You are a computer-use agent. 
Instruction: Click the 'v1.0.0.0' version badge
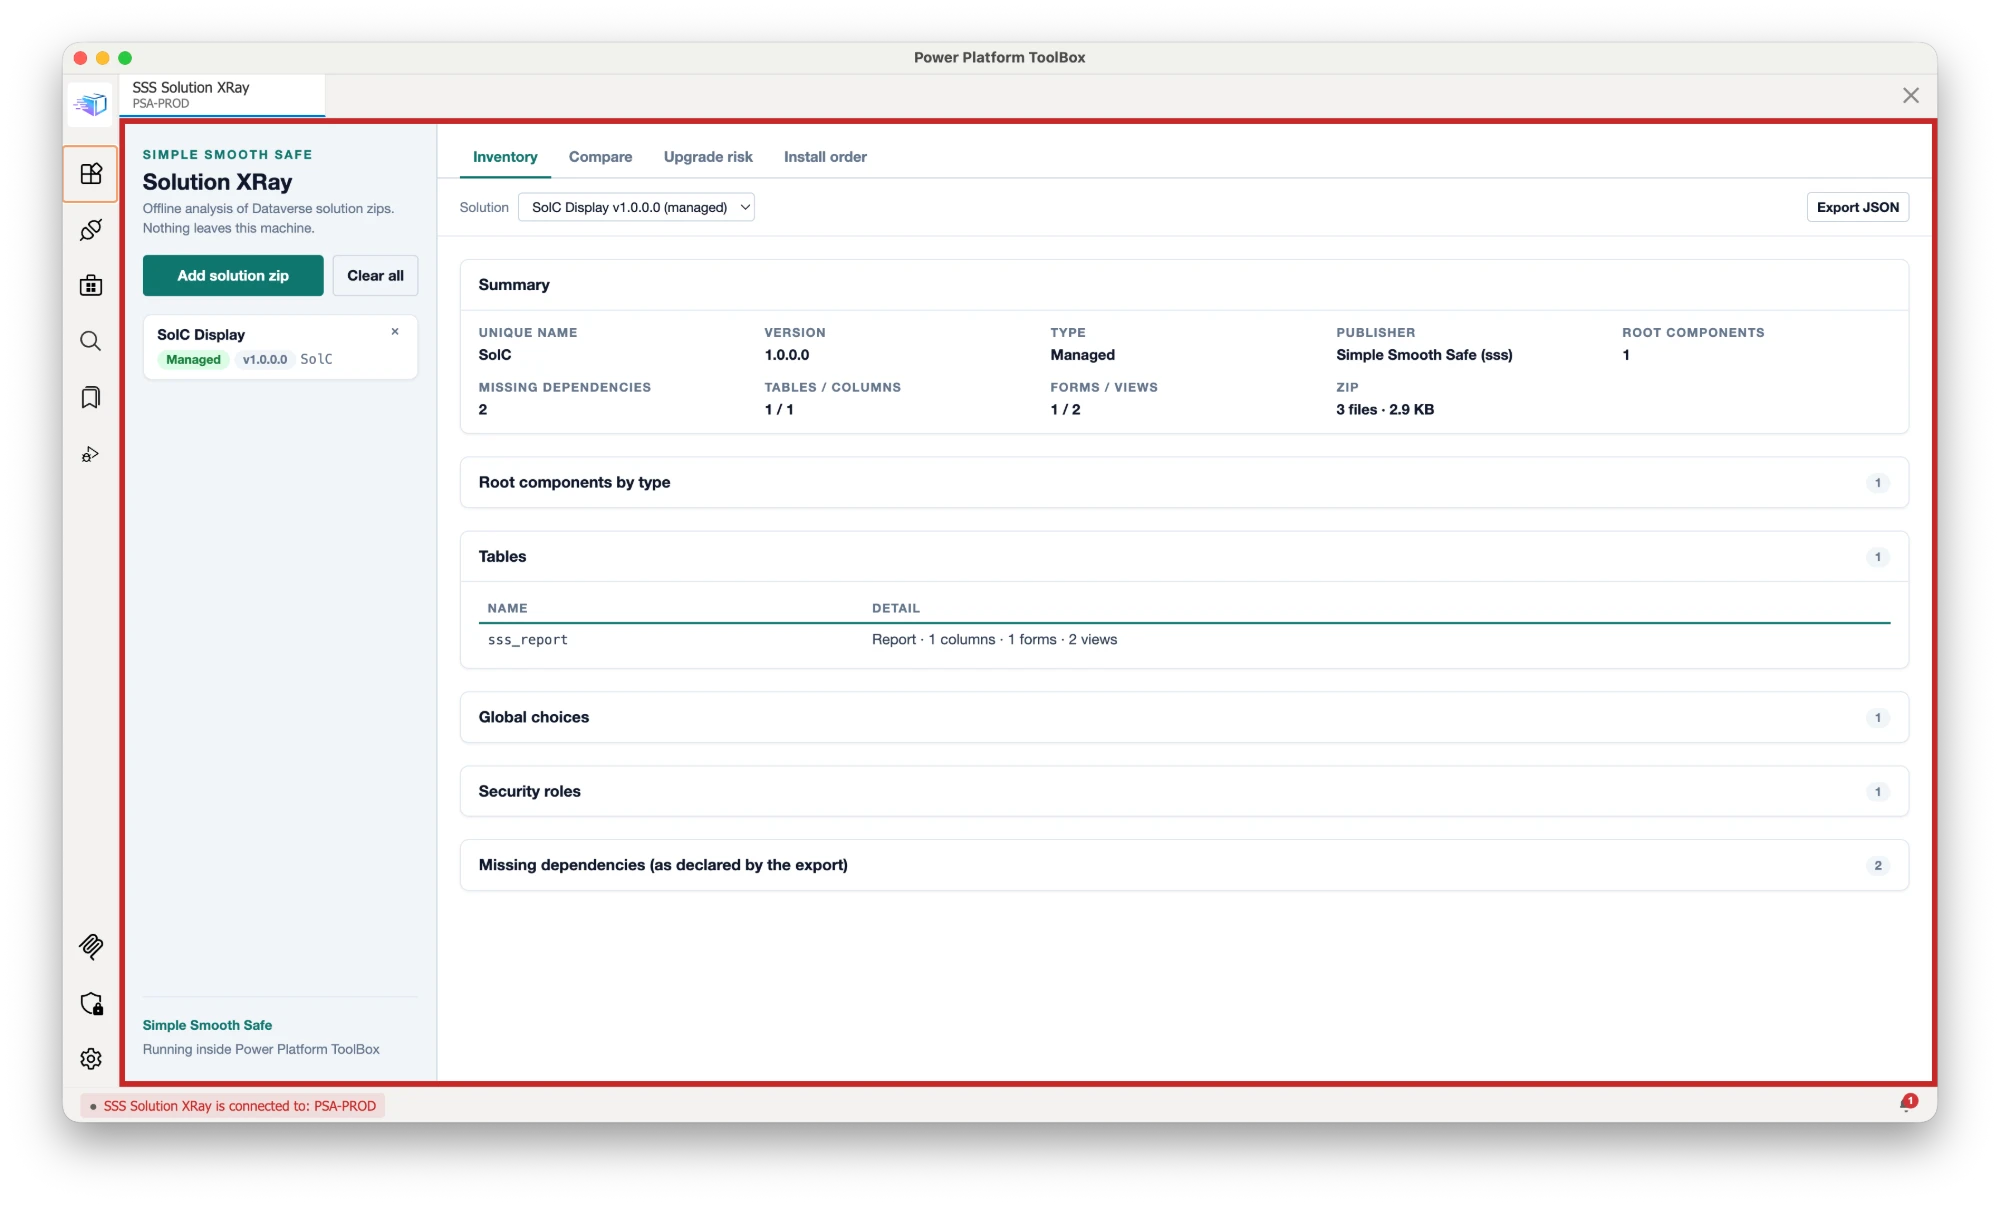(x=265, y=360)
